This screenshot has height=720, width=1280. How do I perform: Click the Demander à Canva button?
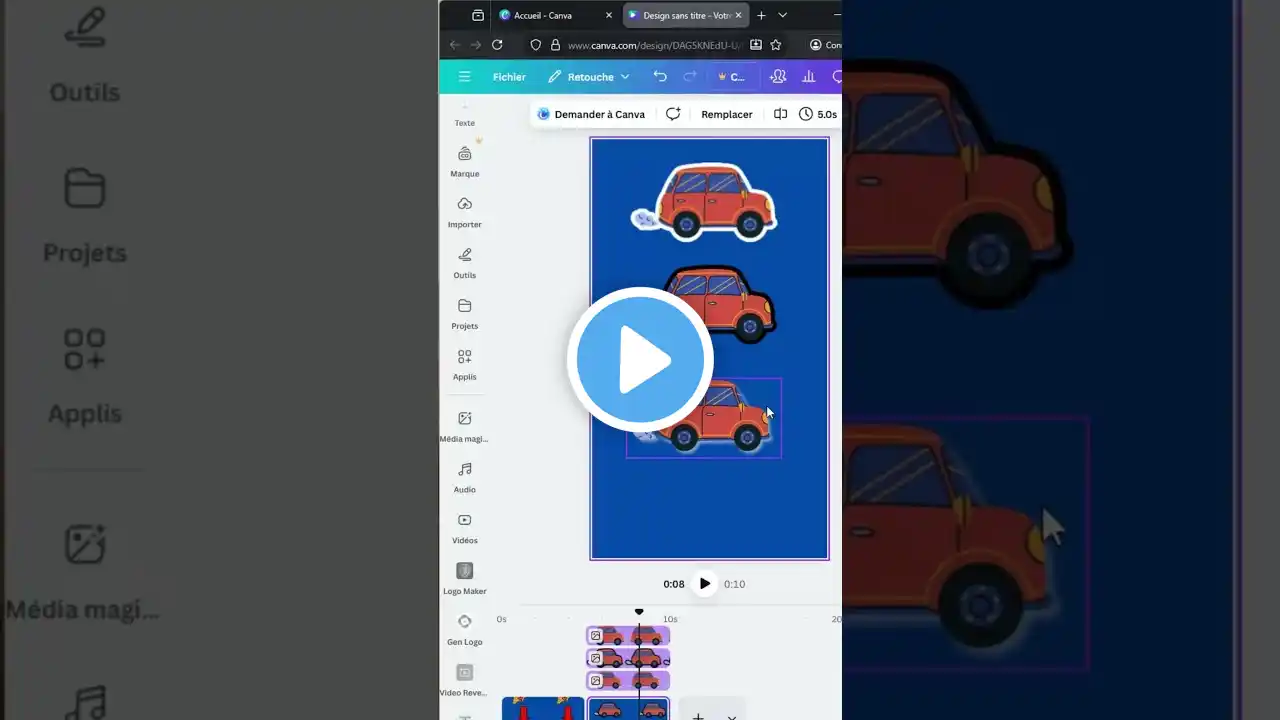click(591, 114)
